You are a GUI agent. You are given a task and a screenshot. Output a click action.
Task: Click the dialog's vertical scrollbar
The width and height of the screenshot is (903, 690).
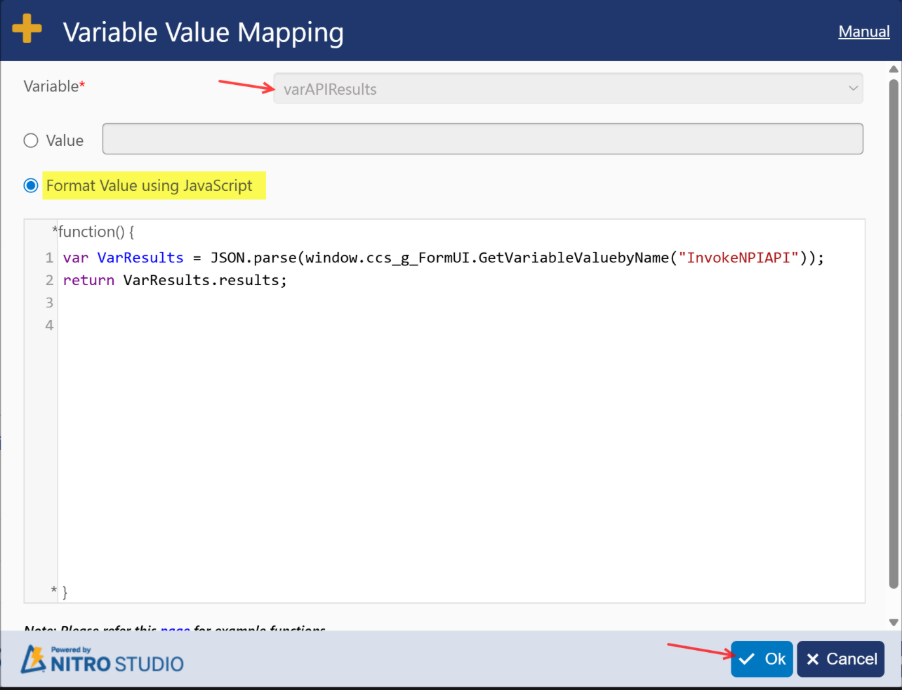[894, 330]
